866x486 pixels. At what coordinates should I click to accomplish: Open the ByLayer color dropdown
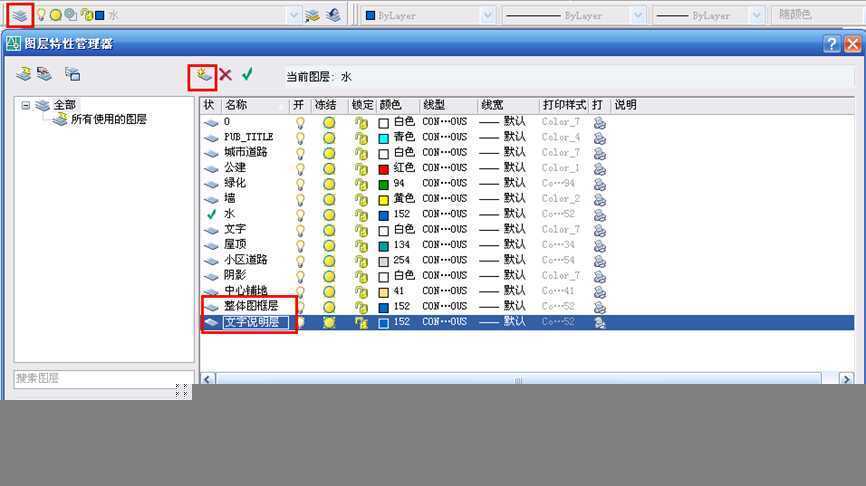click(x=487, y=15)
